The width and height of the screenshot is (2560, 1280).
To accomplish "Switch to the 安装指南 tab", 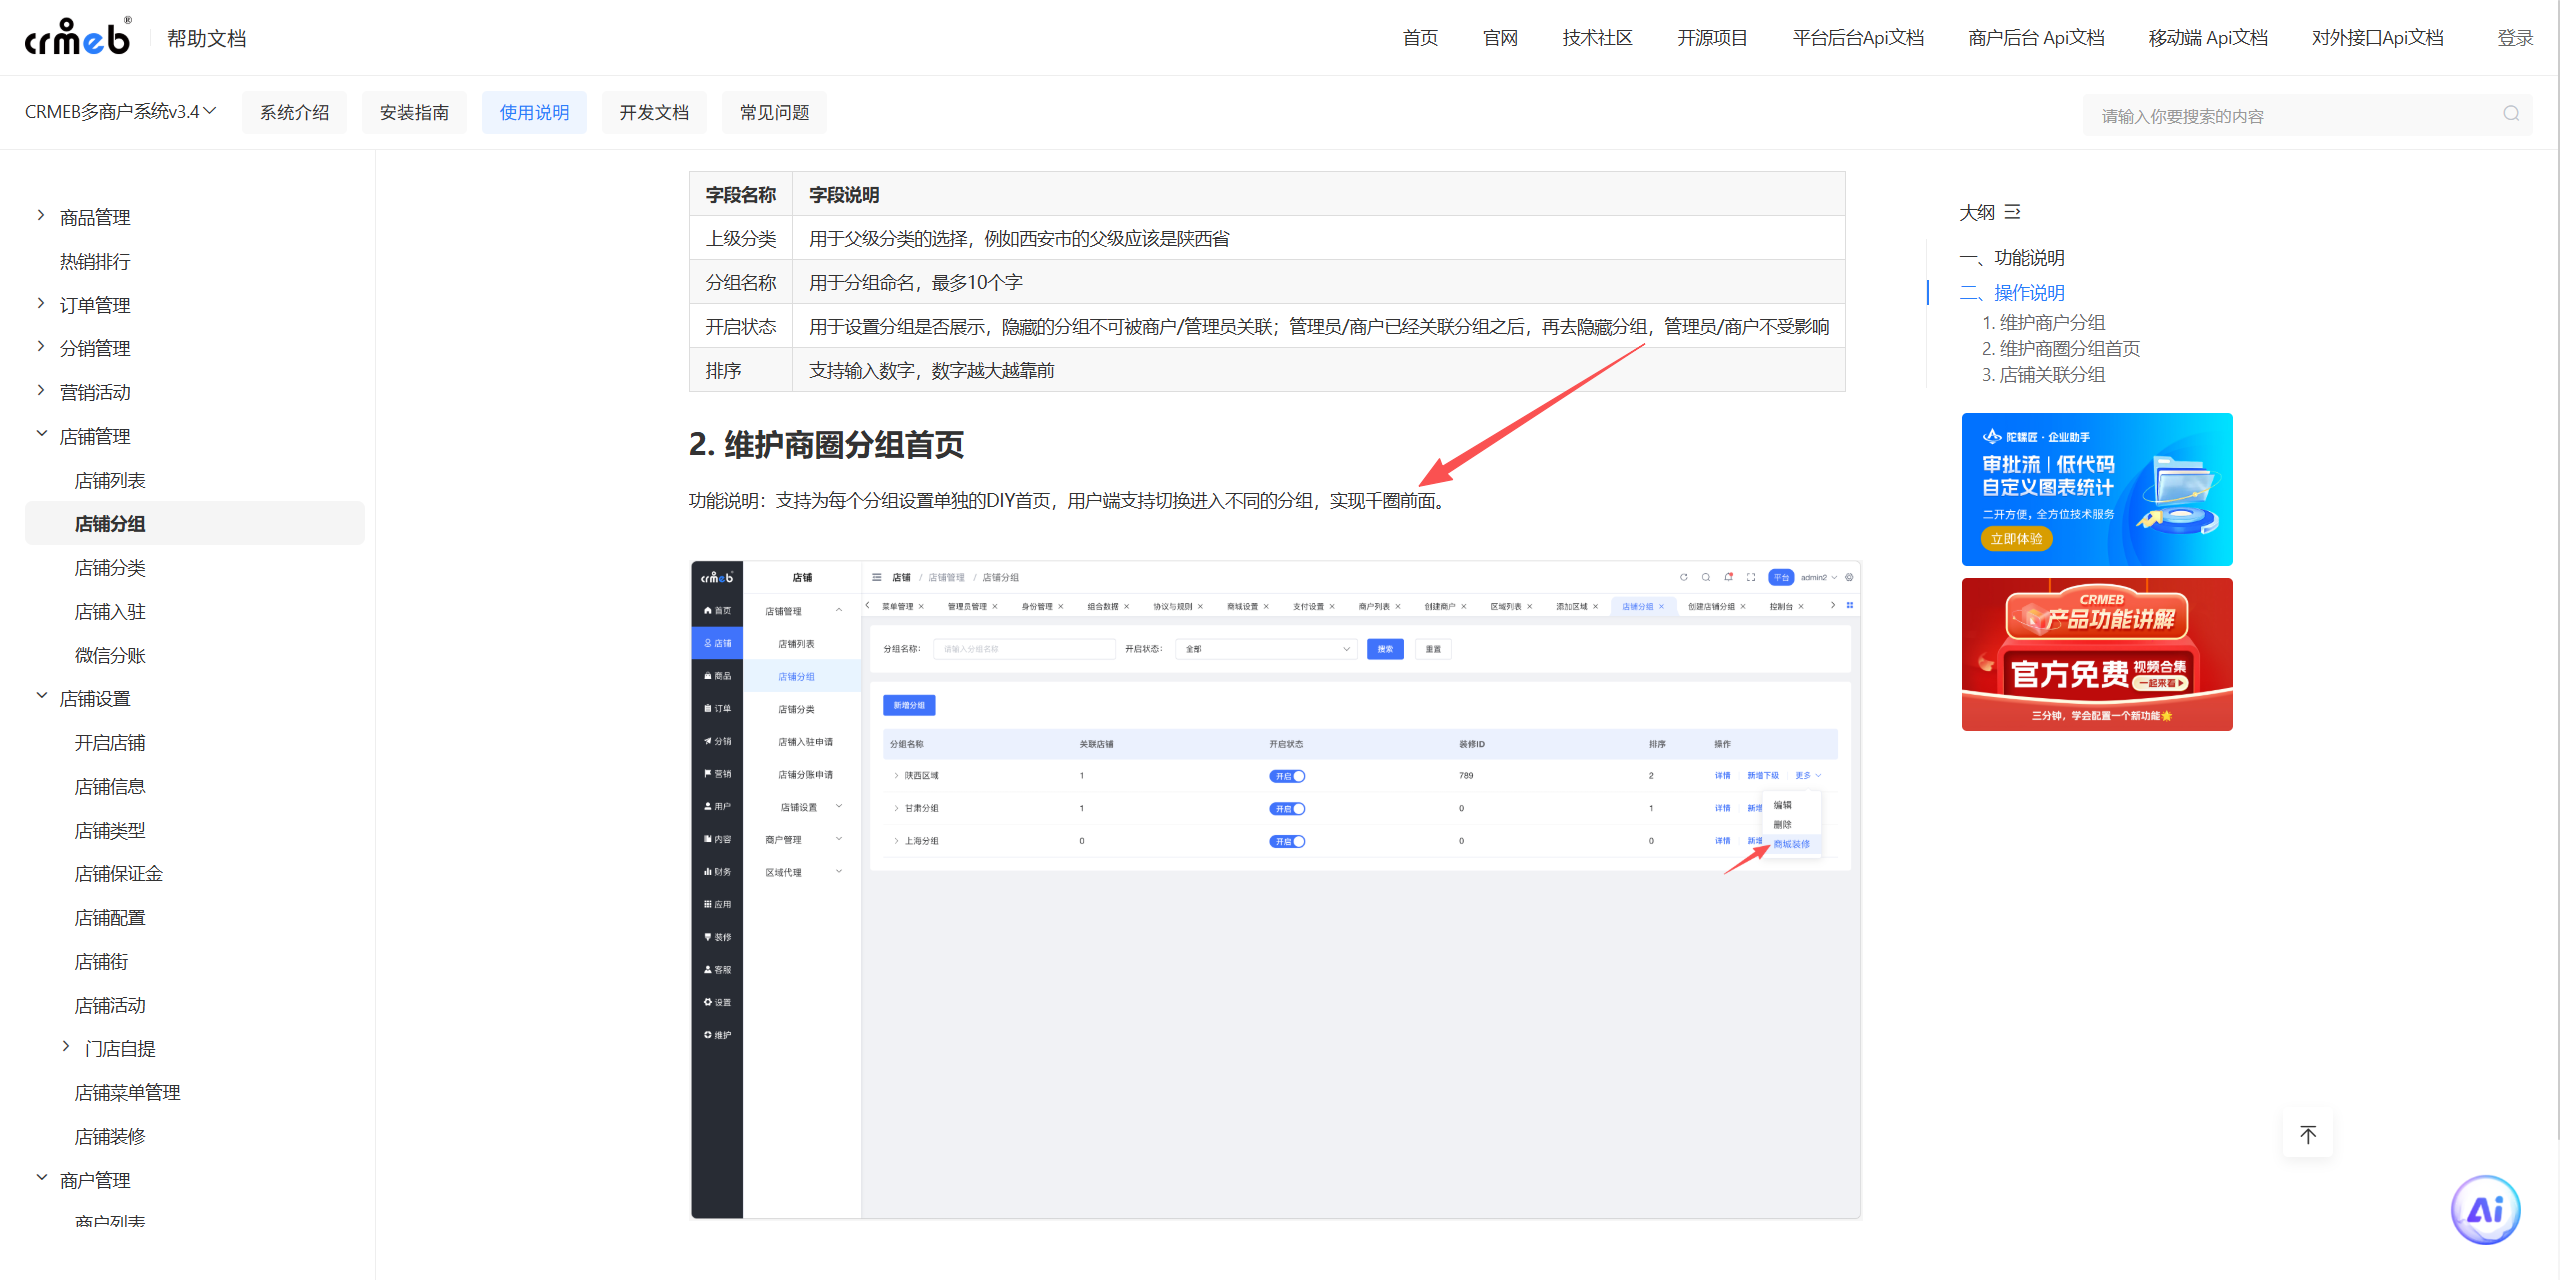I will (414, 112).
